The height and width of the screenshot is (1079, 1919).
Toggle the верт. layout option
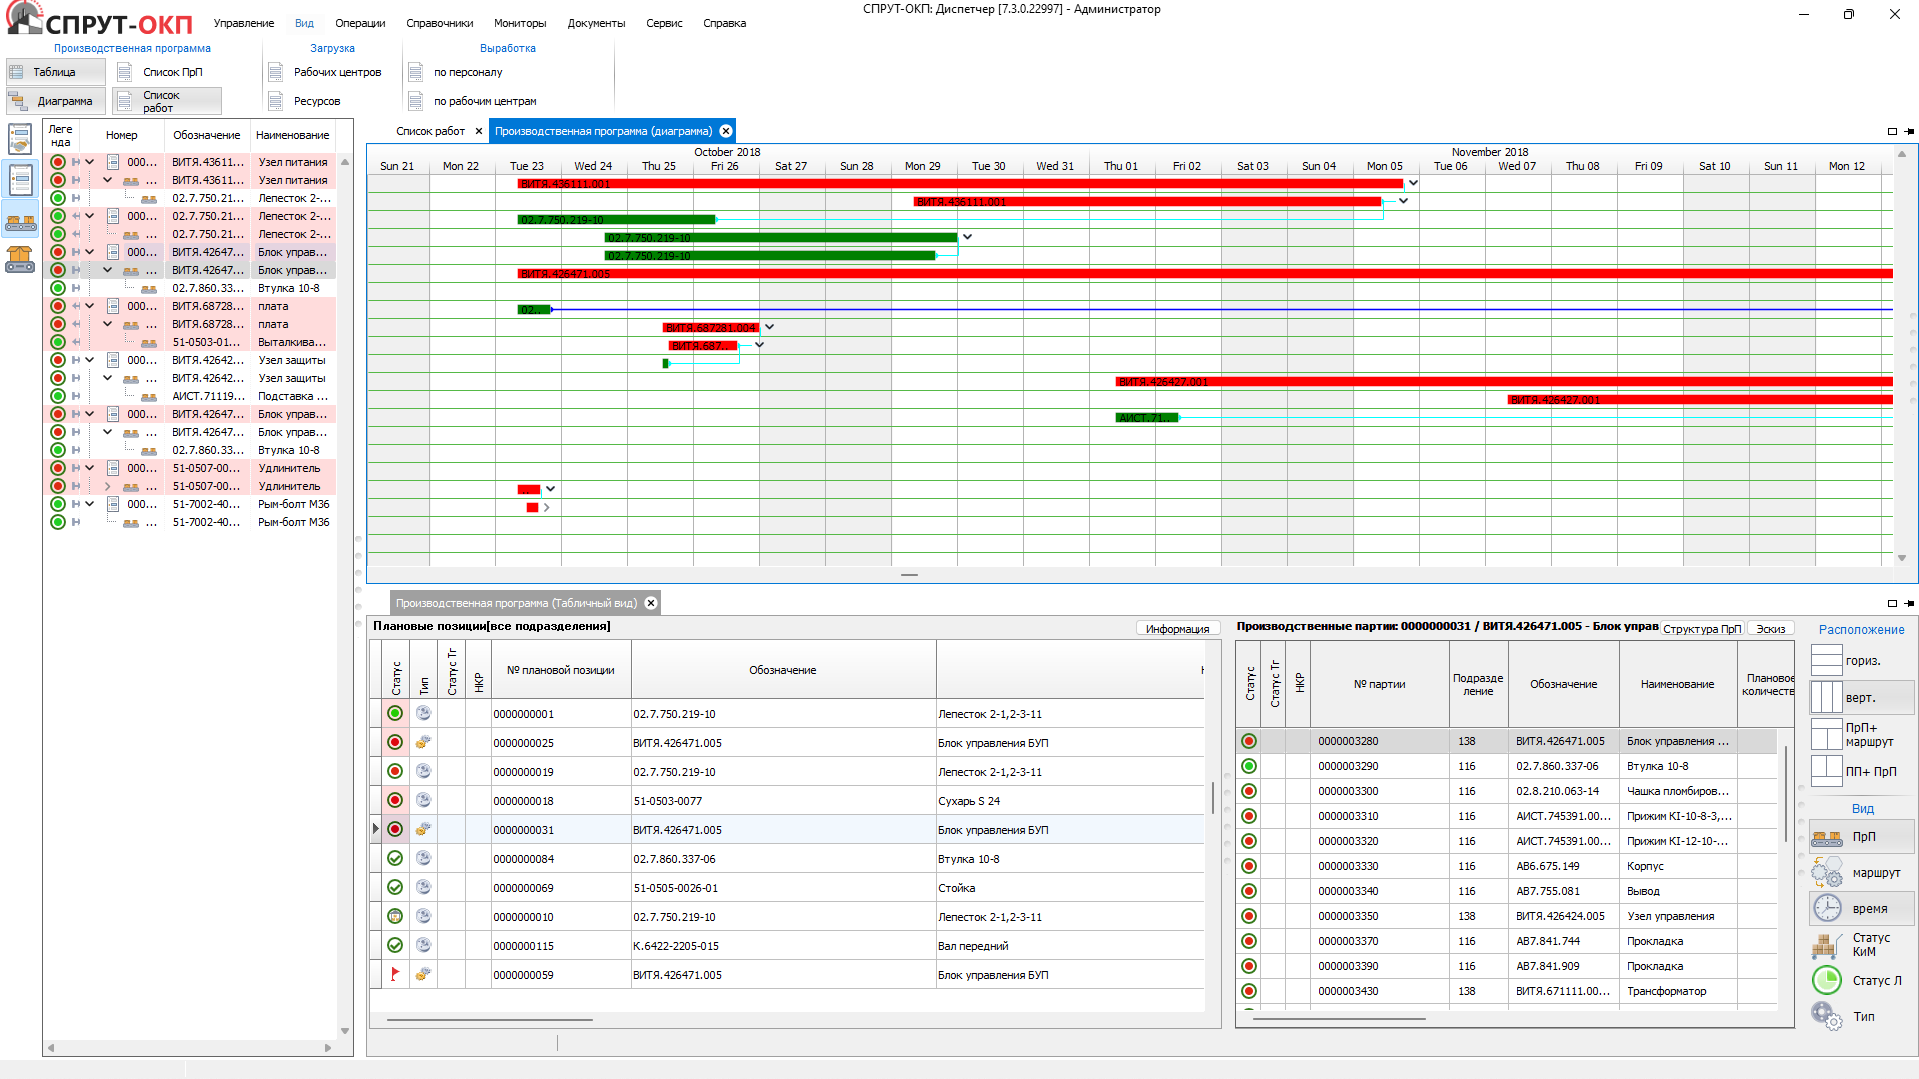pyautogui.click(x=1827, y=697)
